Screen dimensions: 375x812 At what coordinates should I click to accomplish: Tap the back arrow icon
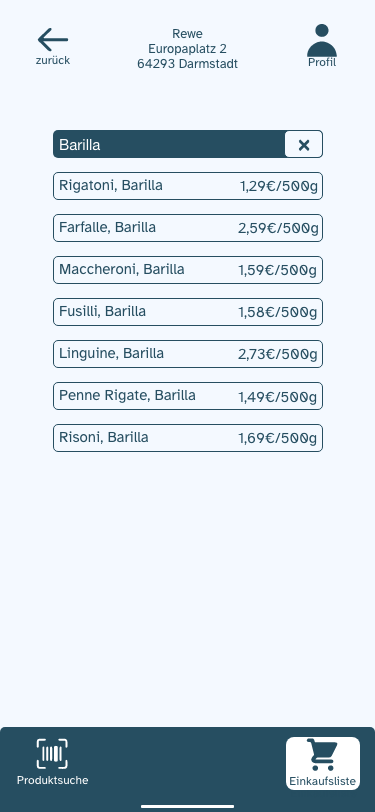pyautogui.click(x=53, y=40)
